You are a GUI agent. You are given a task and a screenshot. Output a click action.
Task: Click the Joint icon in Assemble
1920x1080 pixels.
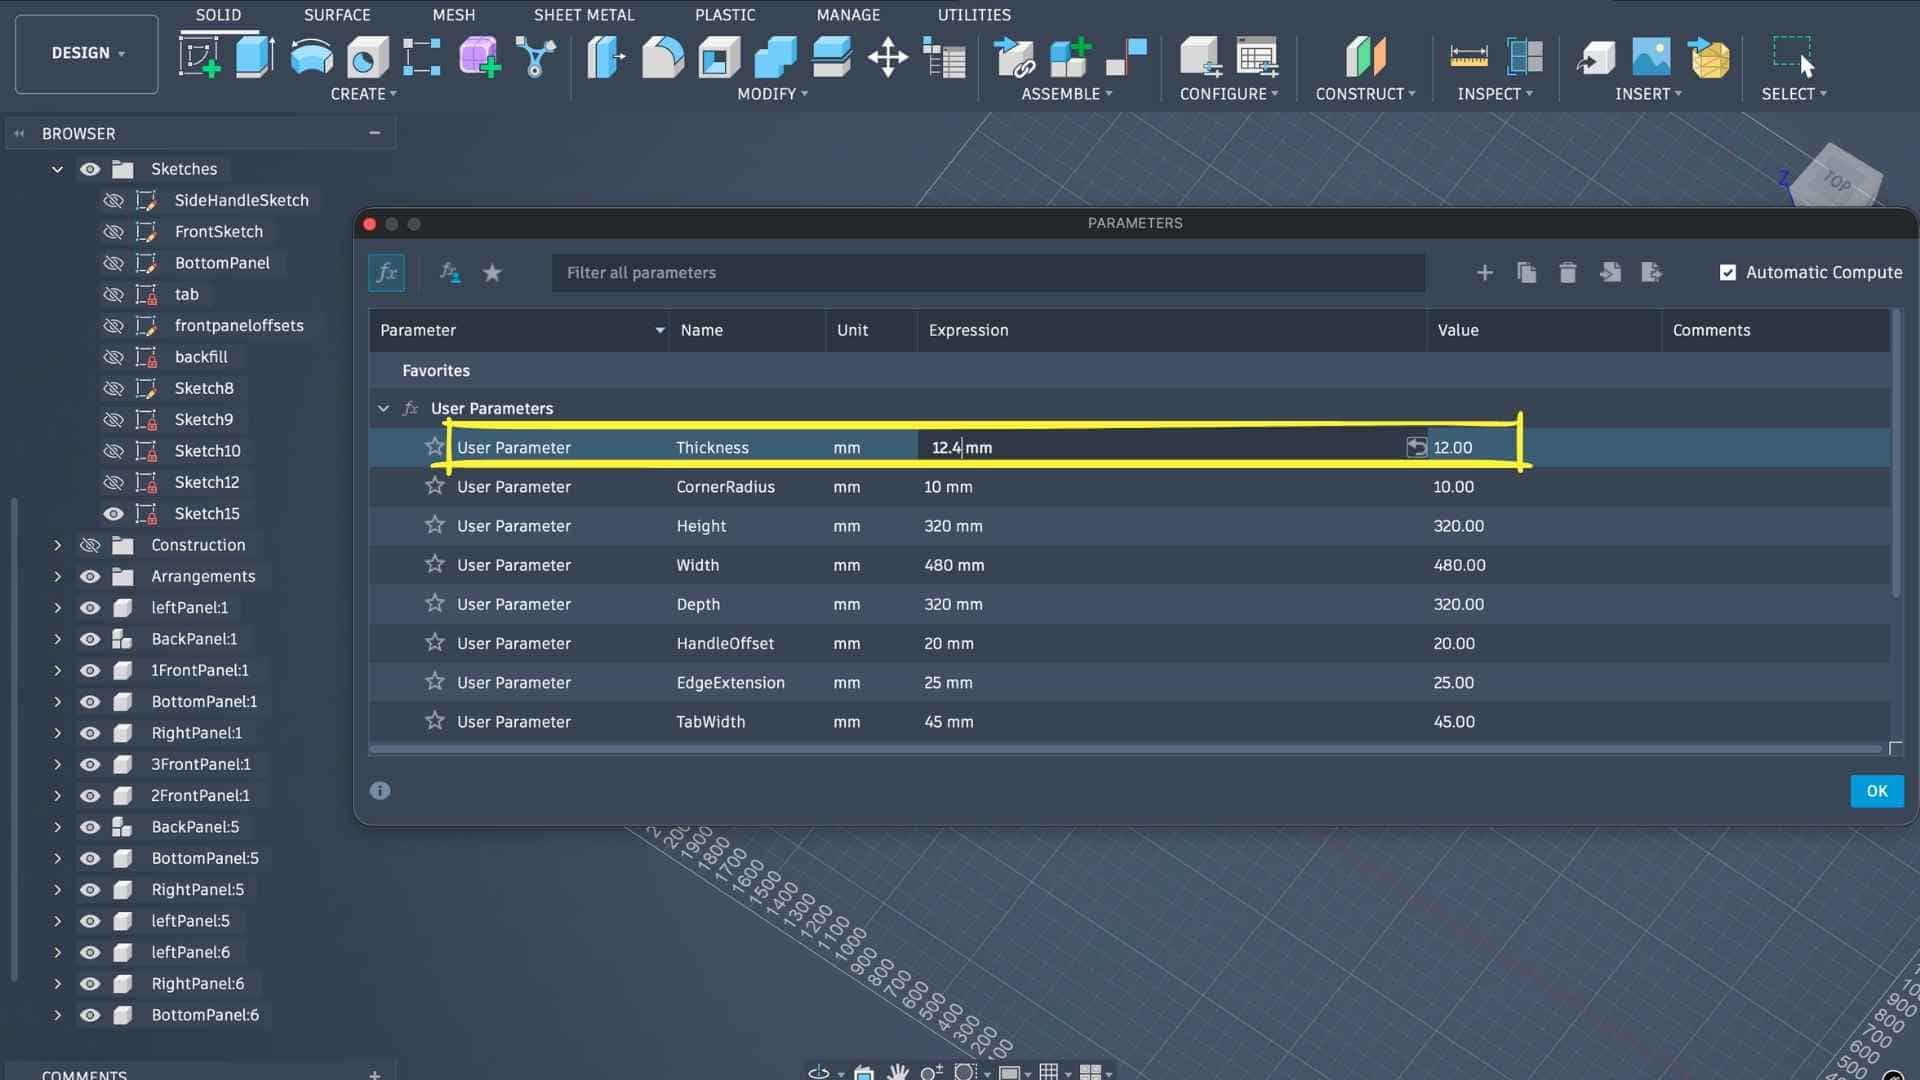point(1015,57)
